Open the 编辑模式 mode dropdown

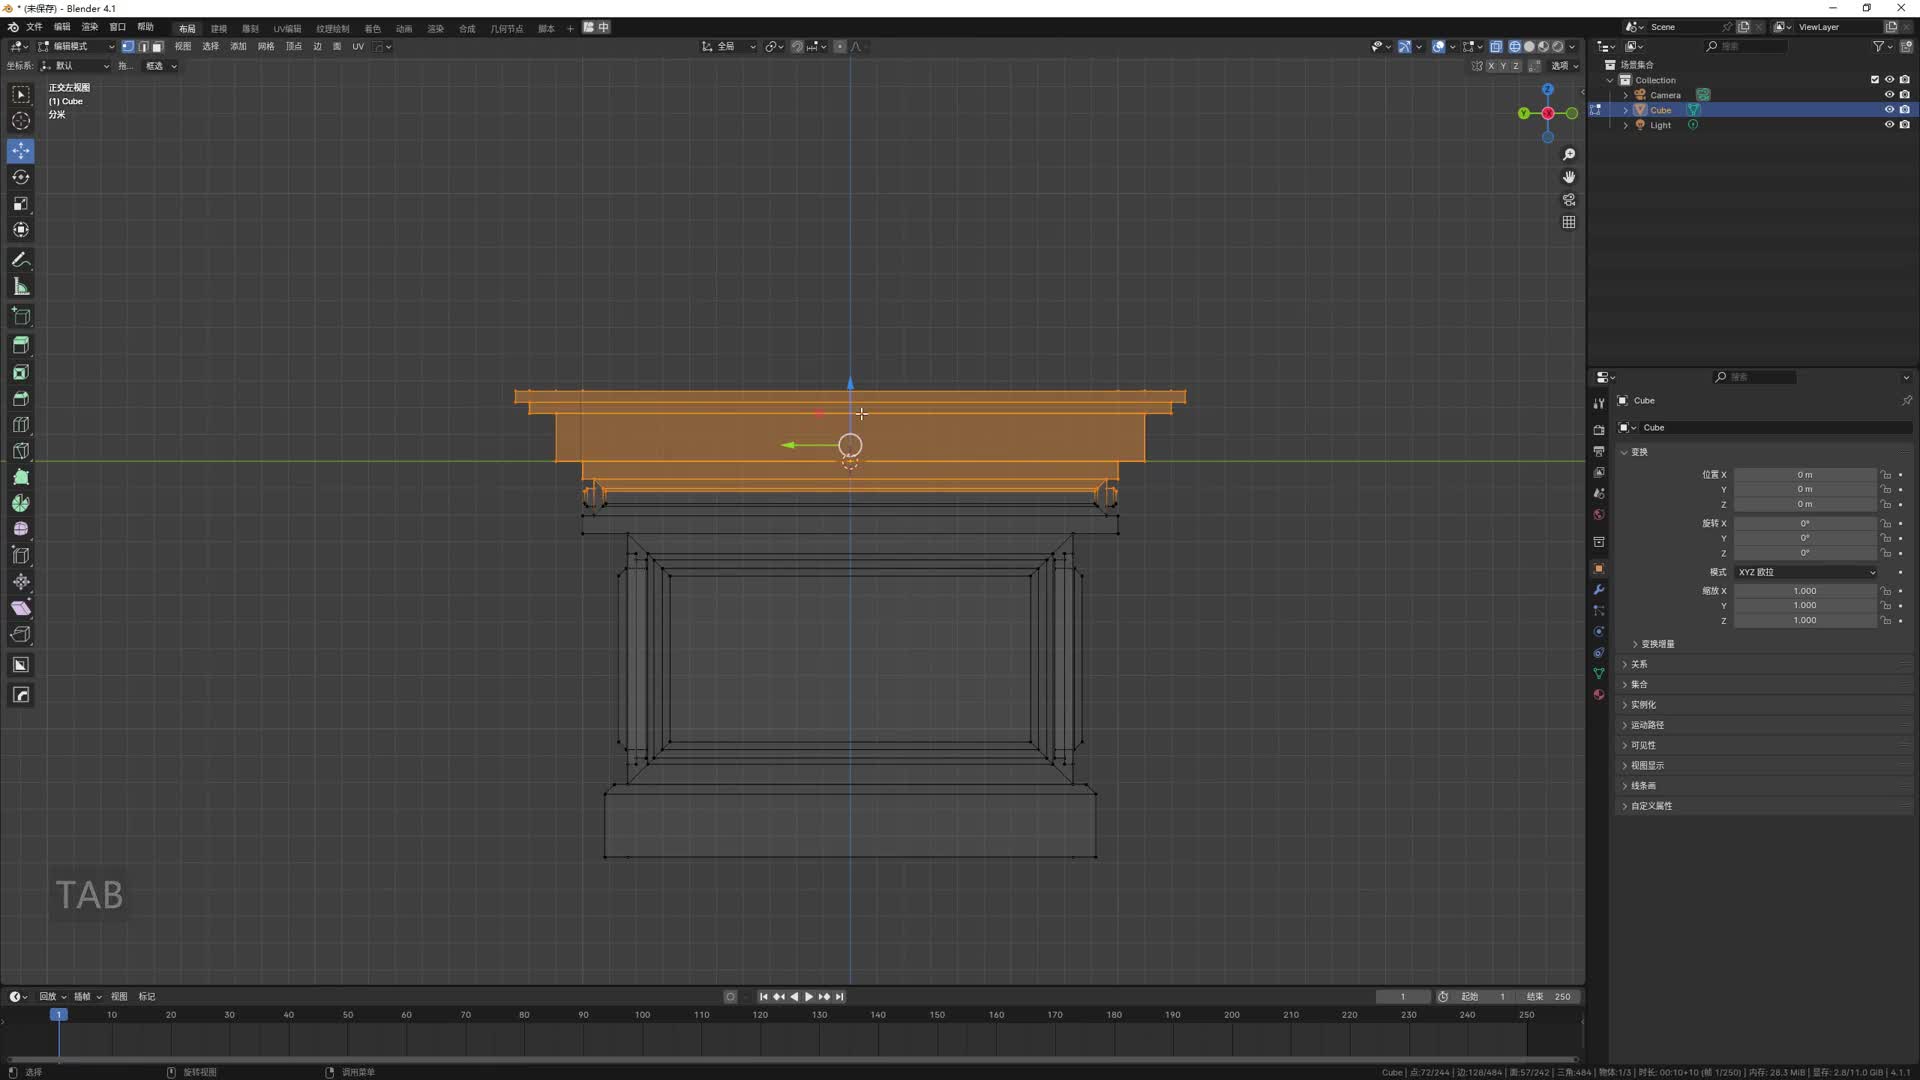coord(76,47)
